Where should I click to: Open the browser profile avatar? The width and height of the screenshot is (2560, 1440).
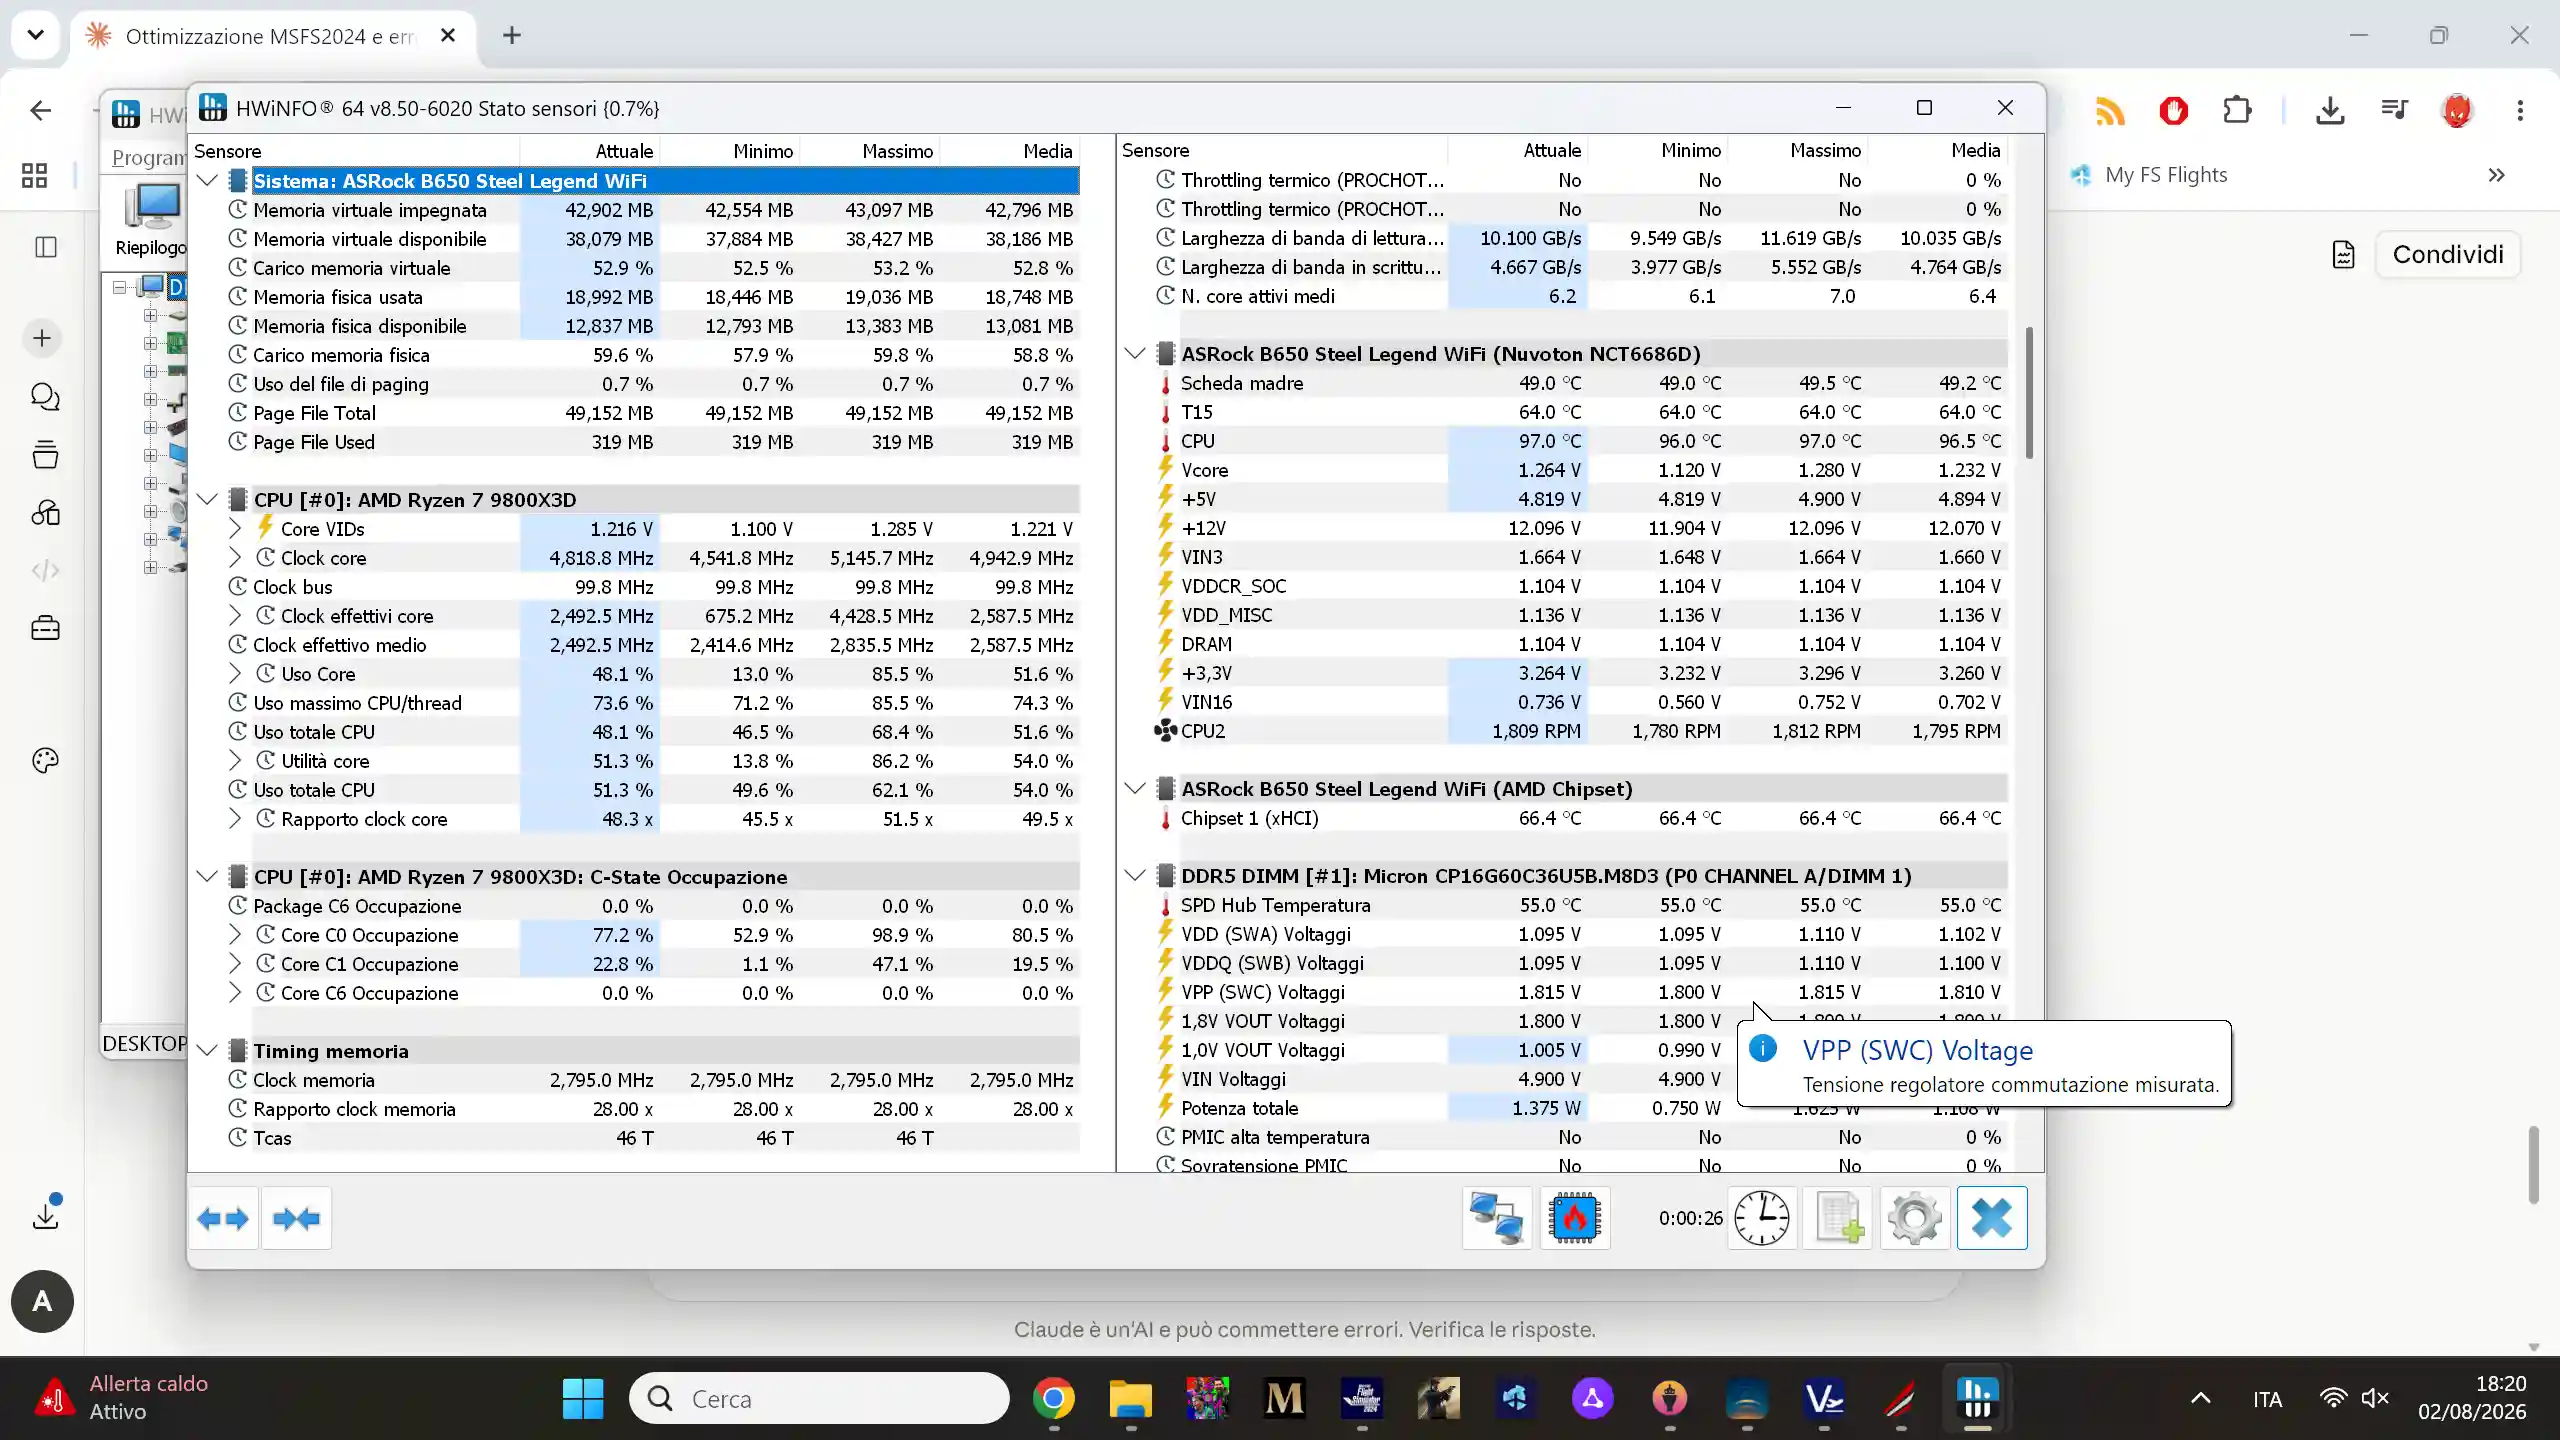2457,110
